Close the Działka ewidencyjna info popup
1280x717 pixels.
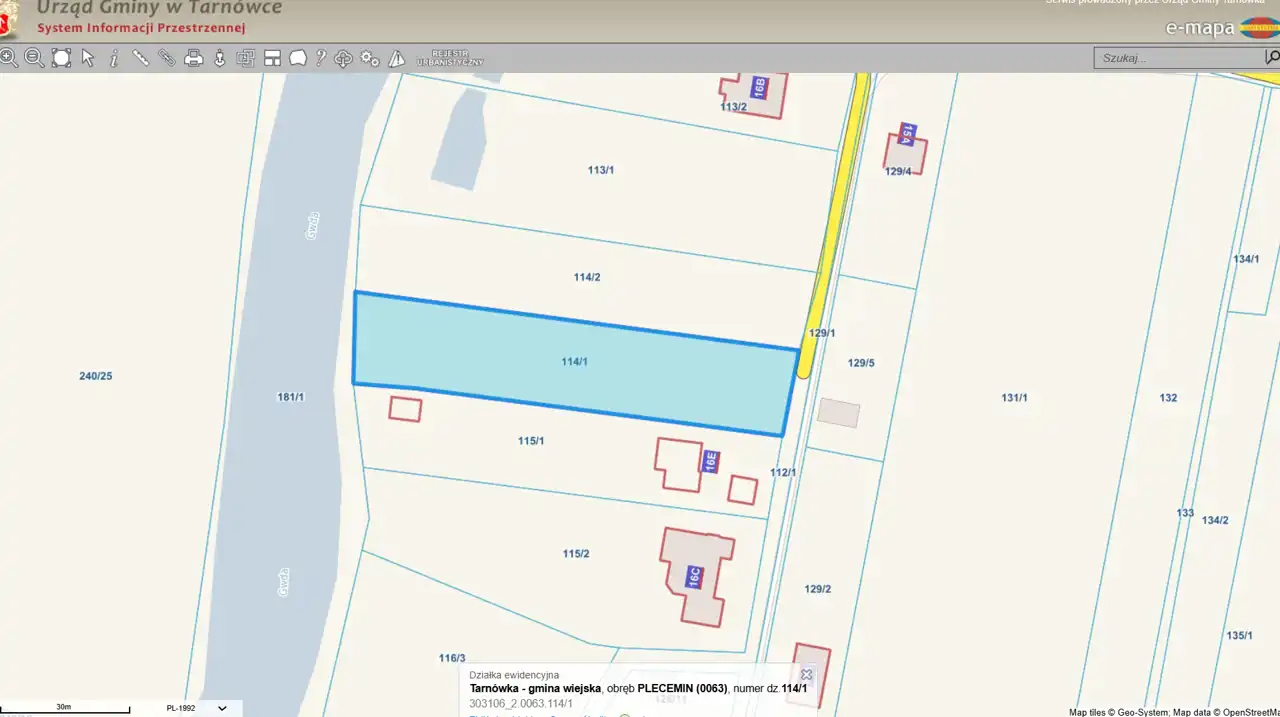(807, 675)
